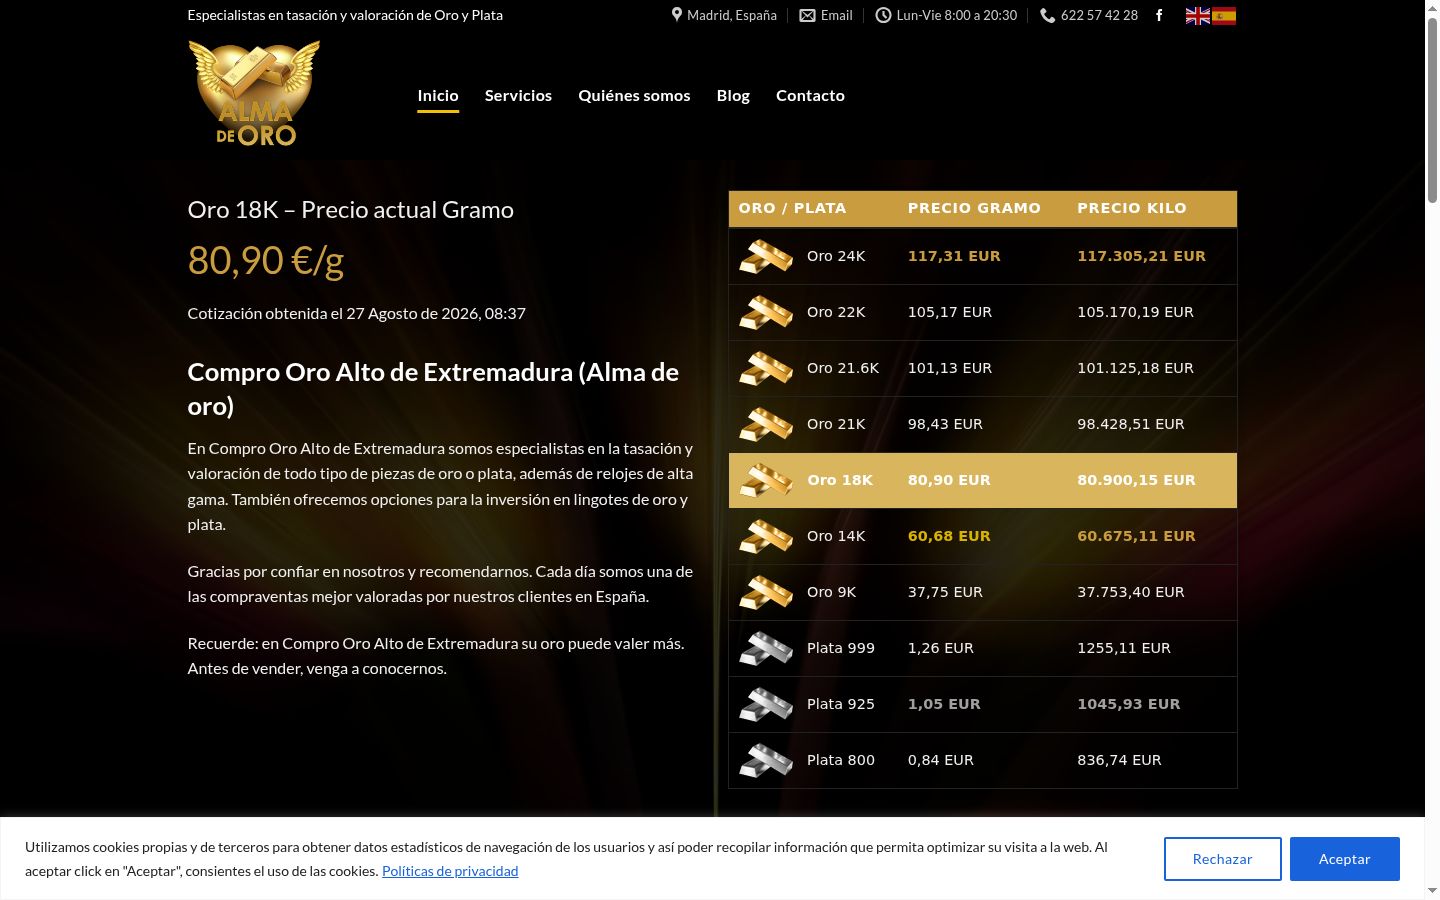Go to Quiénes somos page
Image resolution: width=1440 pixels, height=900 pixels.
634,95
